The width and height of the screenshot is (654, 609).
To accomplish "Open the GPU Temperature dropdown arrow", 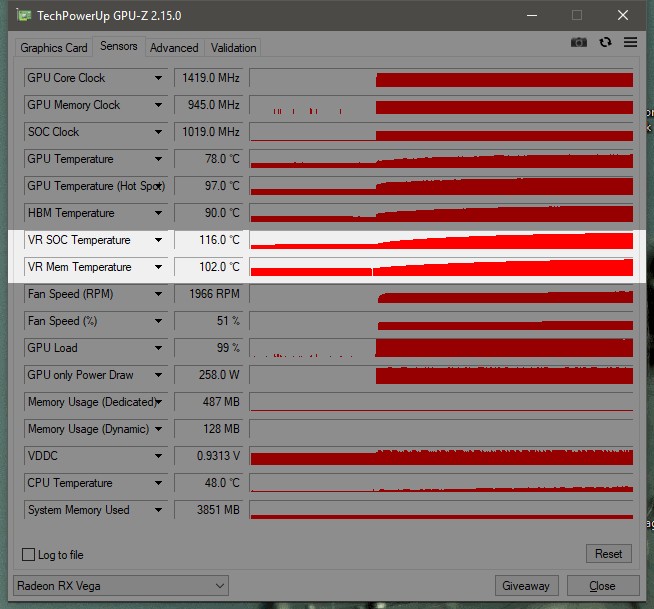I will point(158,159).
